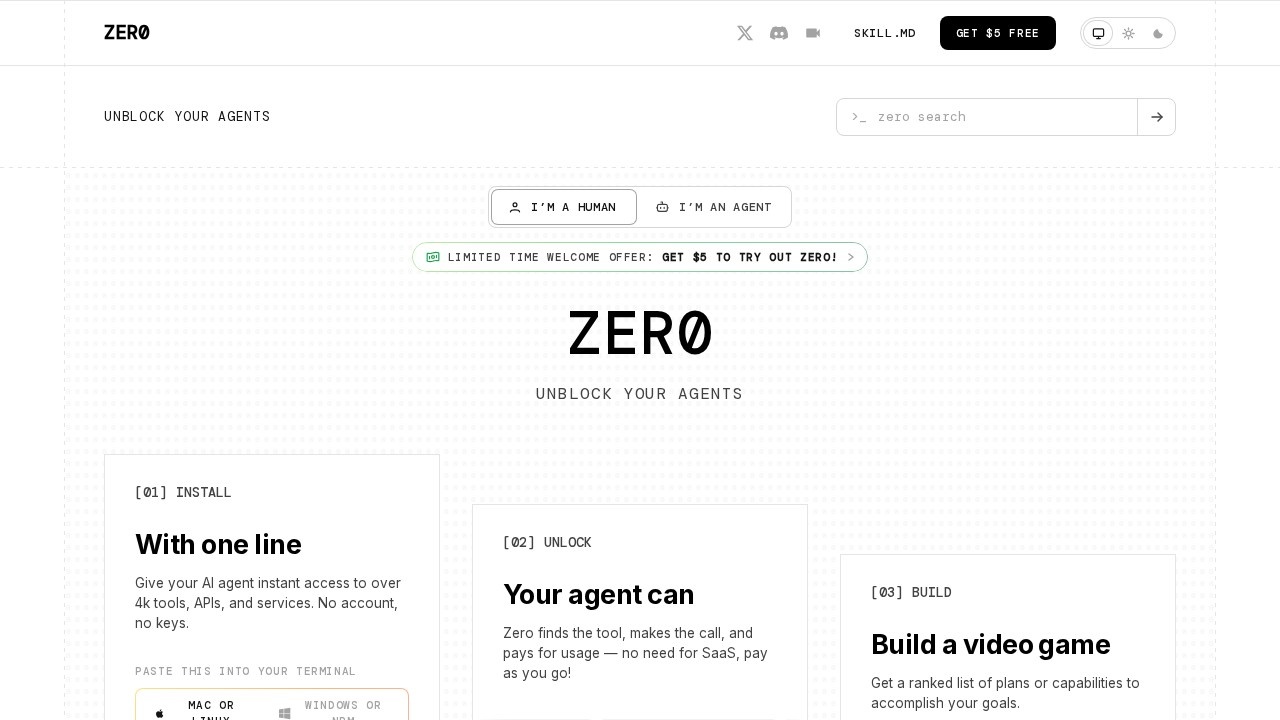The image size is (1280, 720).
Task: Click the [03] BUILD label
Action: [x=911, y=592]
